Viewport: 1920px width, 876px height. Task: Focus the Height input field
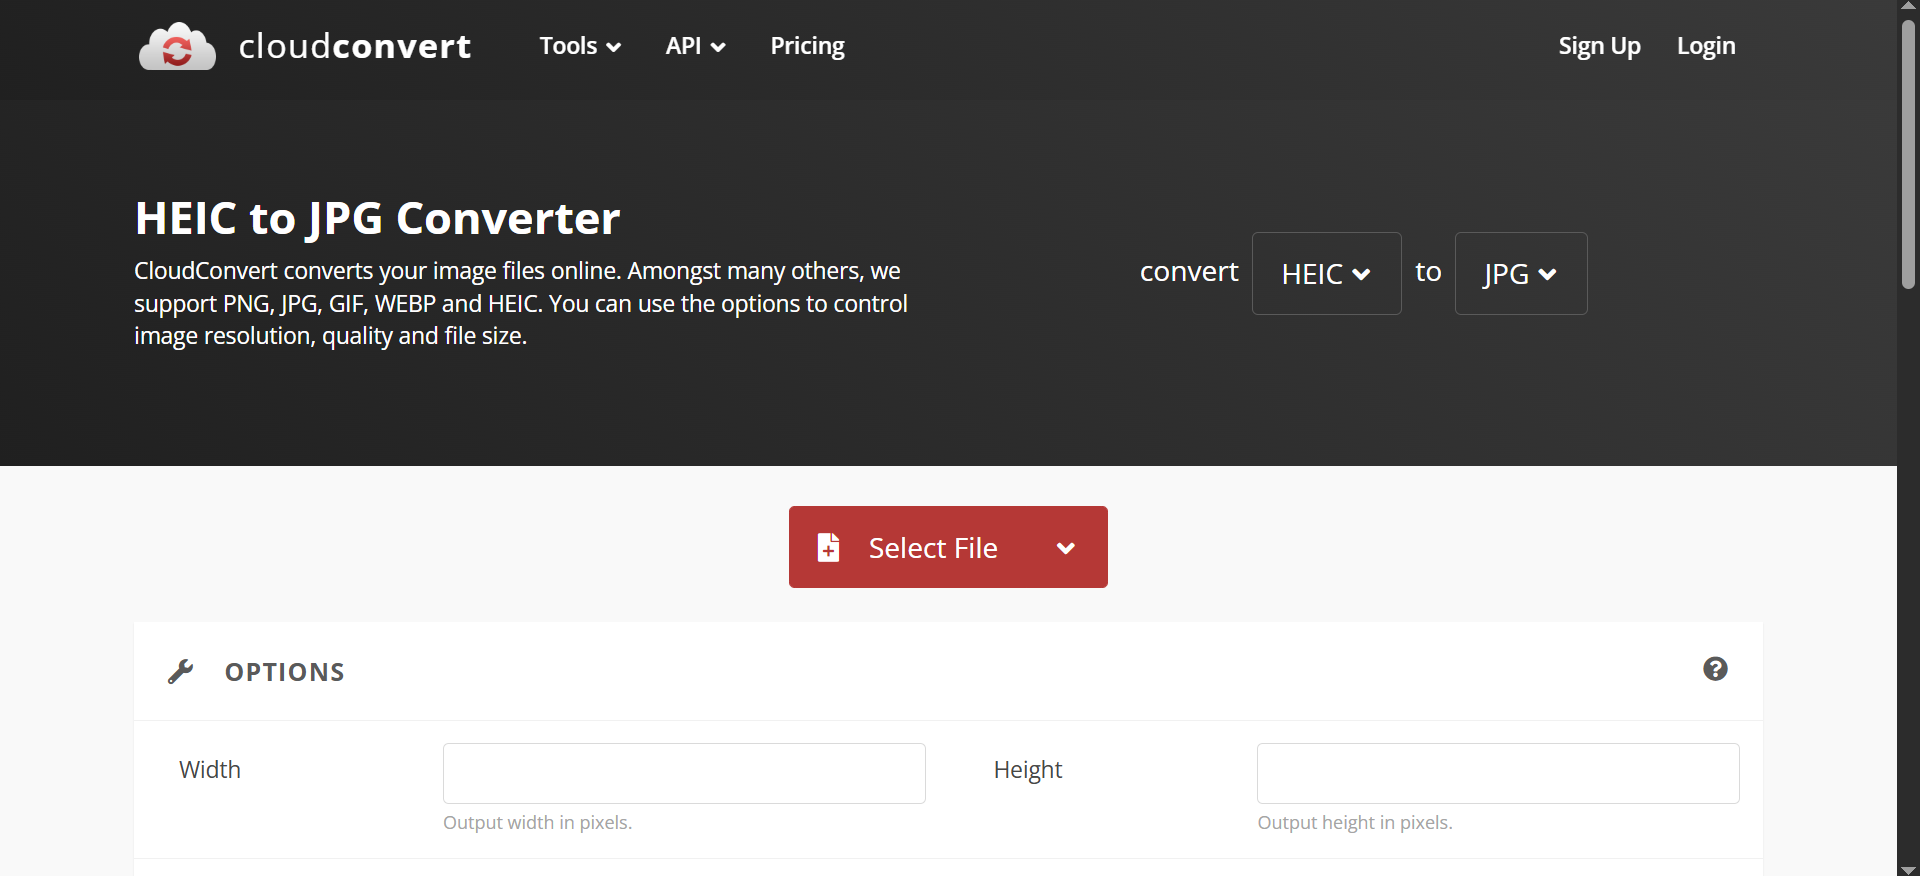[x=1498, y=773]
